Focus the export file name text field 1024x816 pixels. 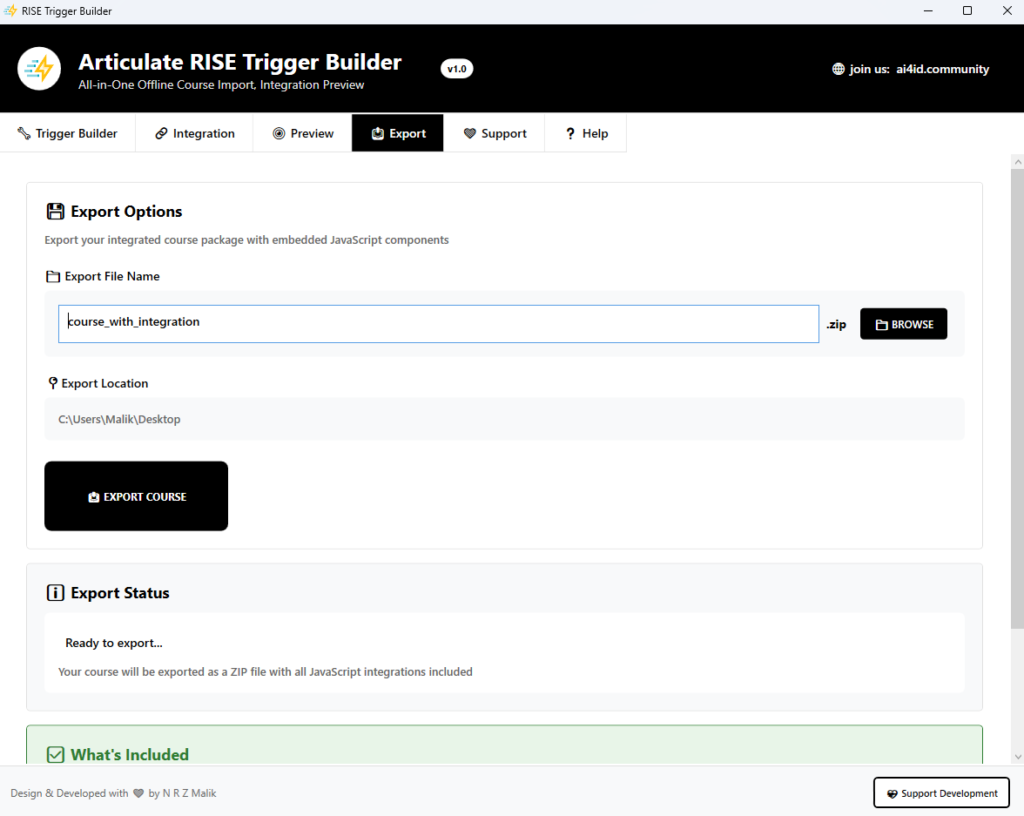point(438,324)
